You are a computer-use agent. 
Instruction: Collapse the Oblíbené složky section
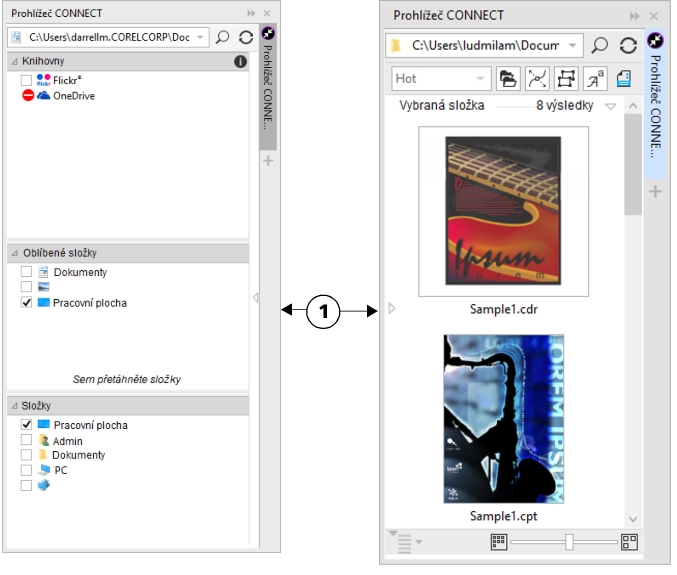(14, 254)
